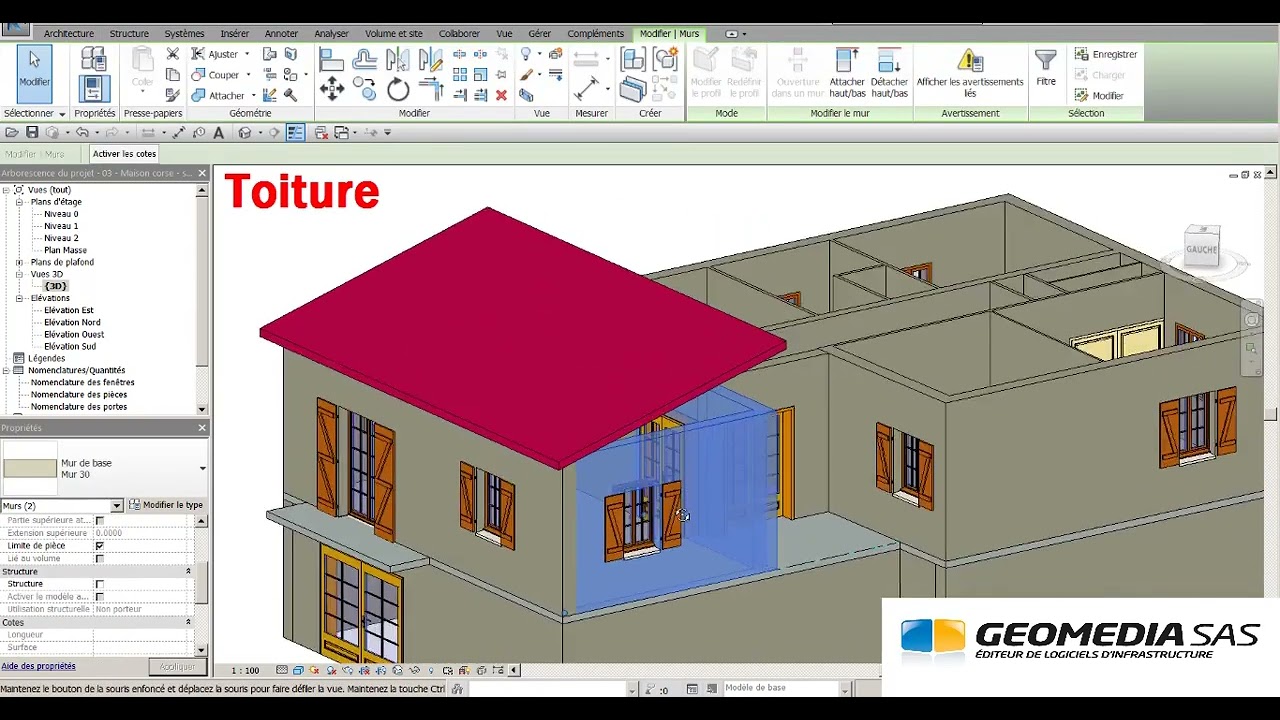Toggle the Limite de pièce checkbox
Image resolution: width=1280 pixels, height=720 pixels.
tap(99, 546)
